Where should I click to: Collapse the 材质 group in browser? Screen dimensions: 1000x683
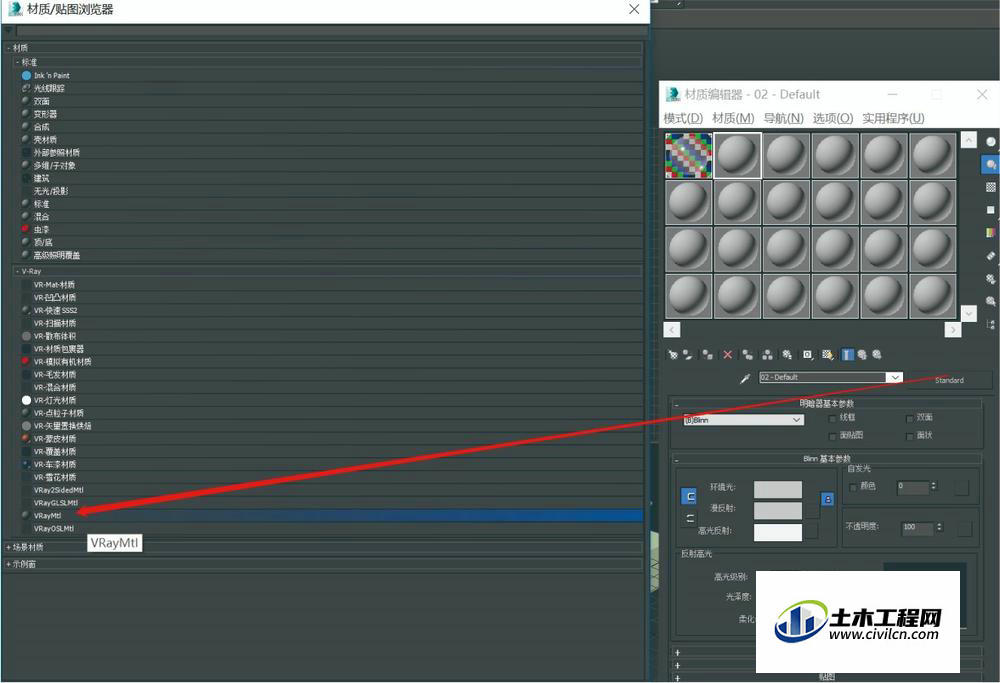pos(8,48)
